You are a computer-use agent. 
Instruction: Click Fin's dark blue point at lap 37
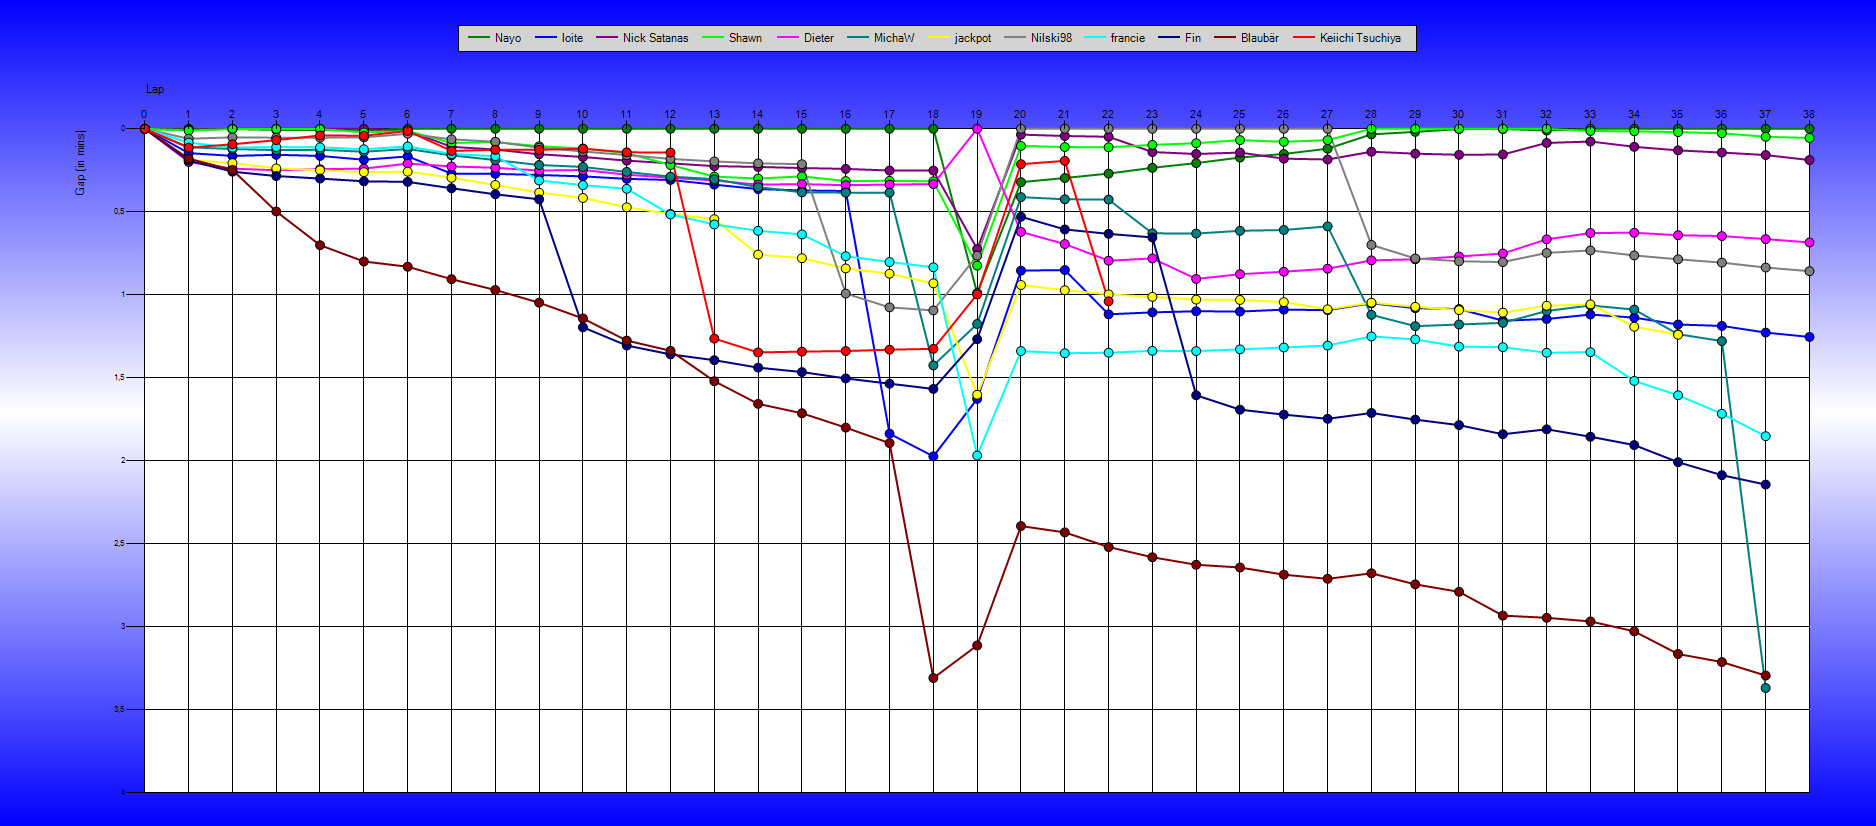[x=1765, y=484]
